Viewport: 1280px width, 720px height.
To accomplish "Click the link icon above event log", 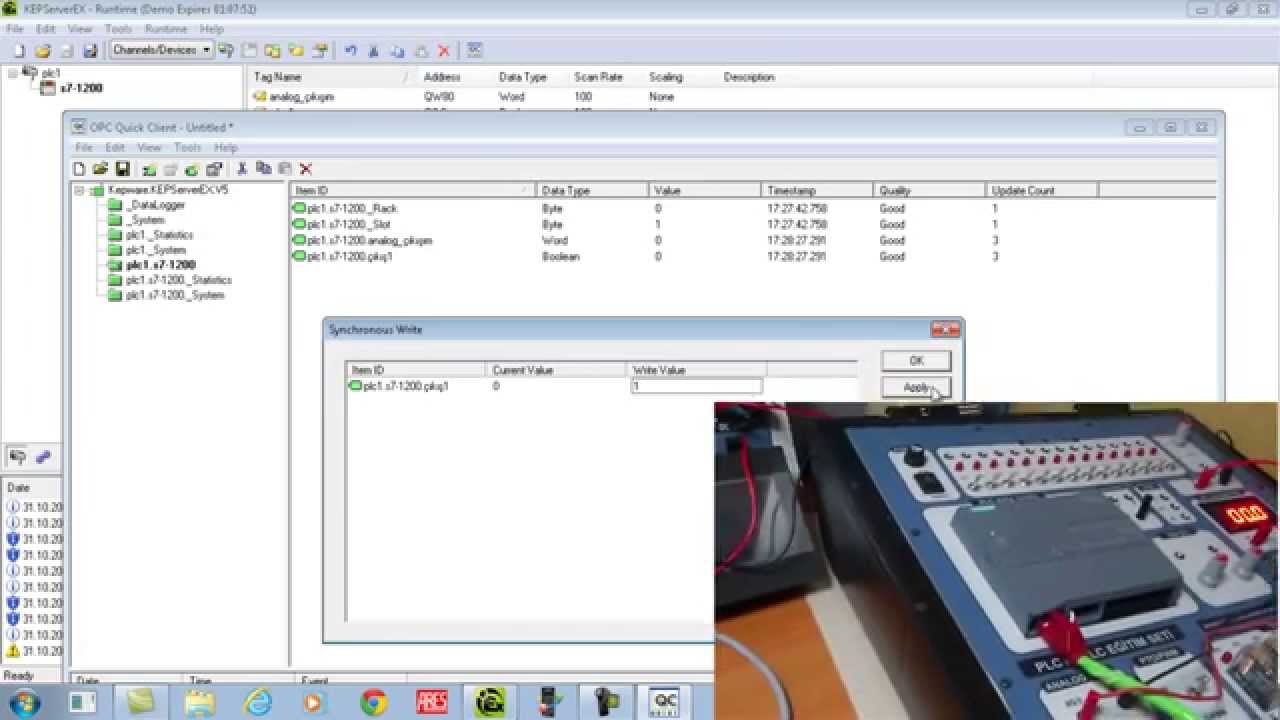I will point(42,456).
